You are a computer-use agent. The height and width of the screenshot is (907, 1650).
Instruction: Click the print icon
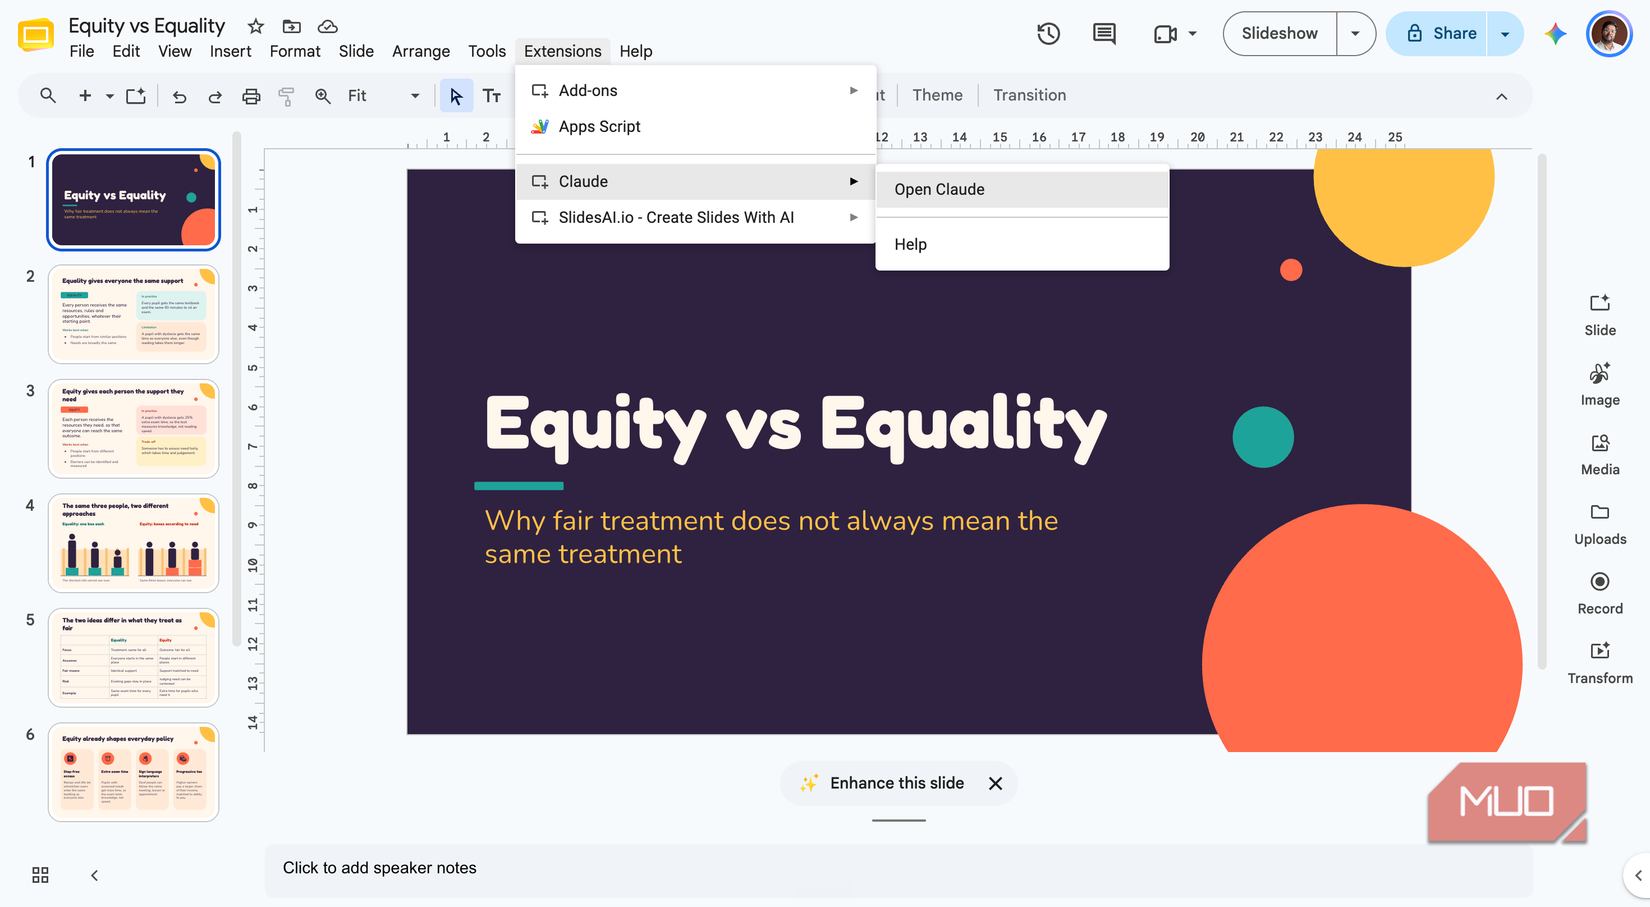pos(251,96)
